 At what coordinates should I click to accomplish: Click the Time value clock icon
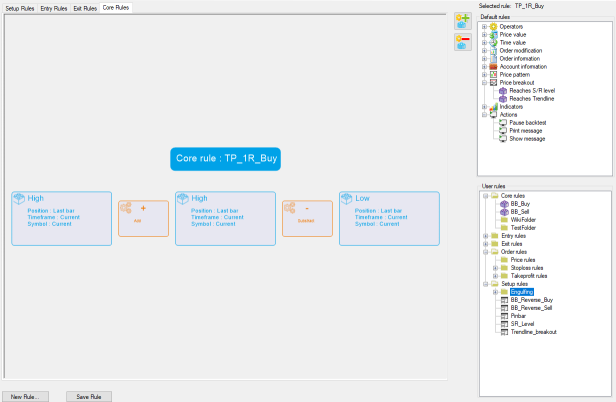[x=493, y=42]
